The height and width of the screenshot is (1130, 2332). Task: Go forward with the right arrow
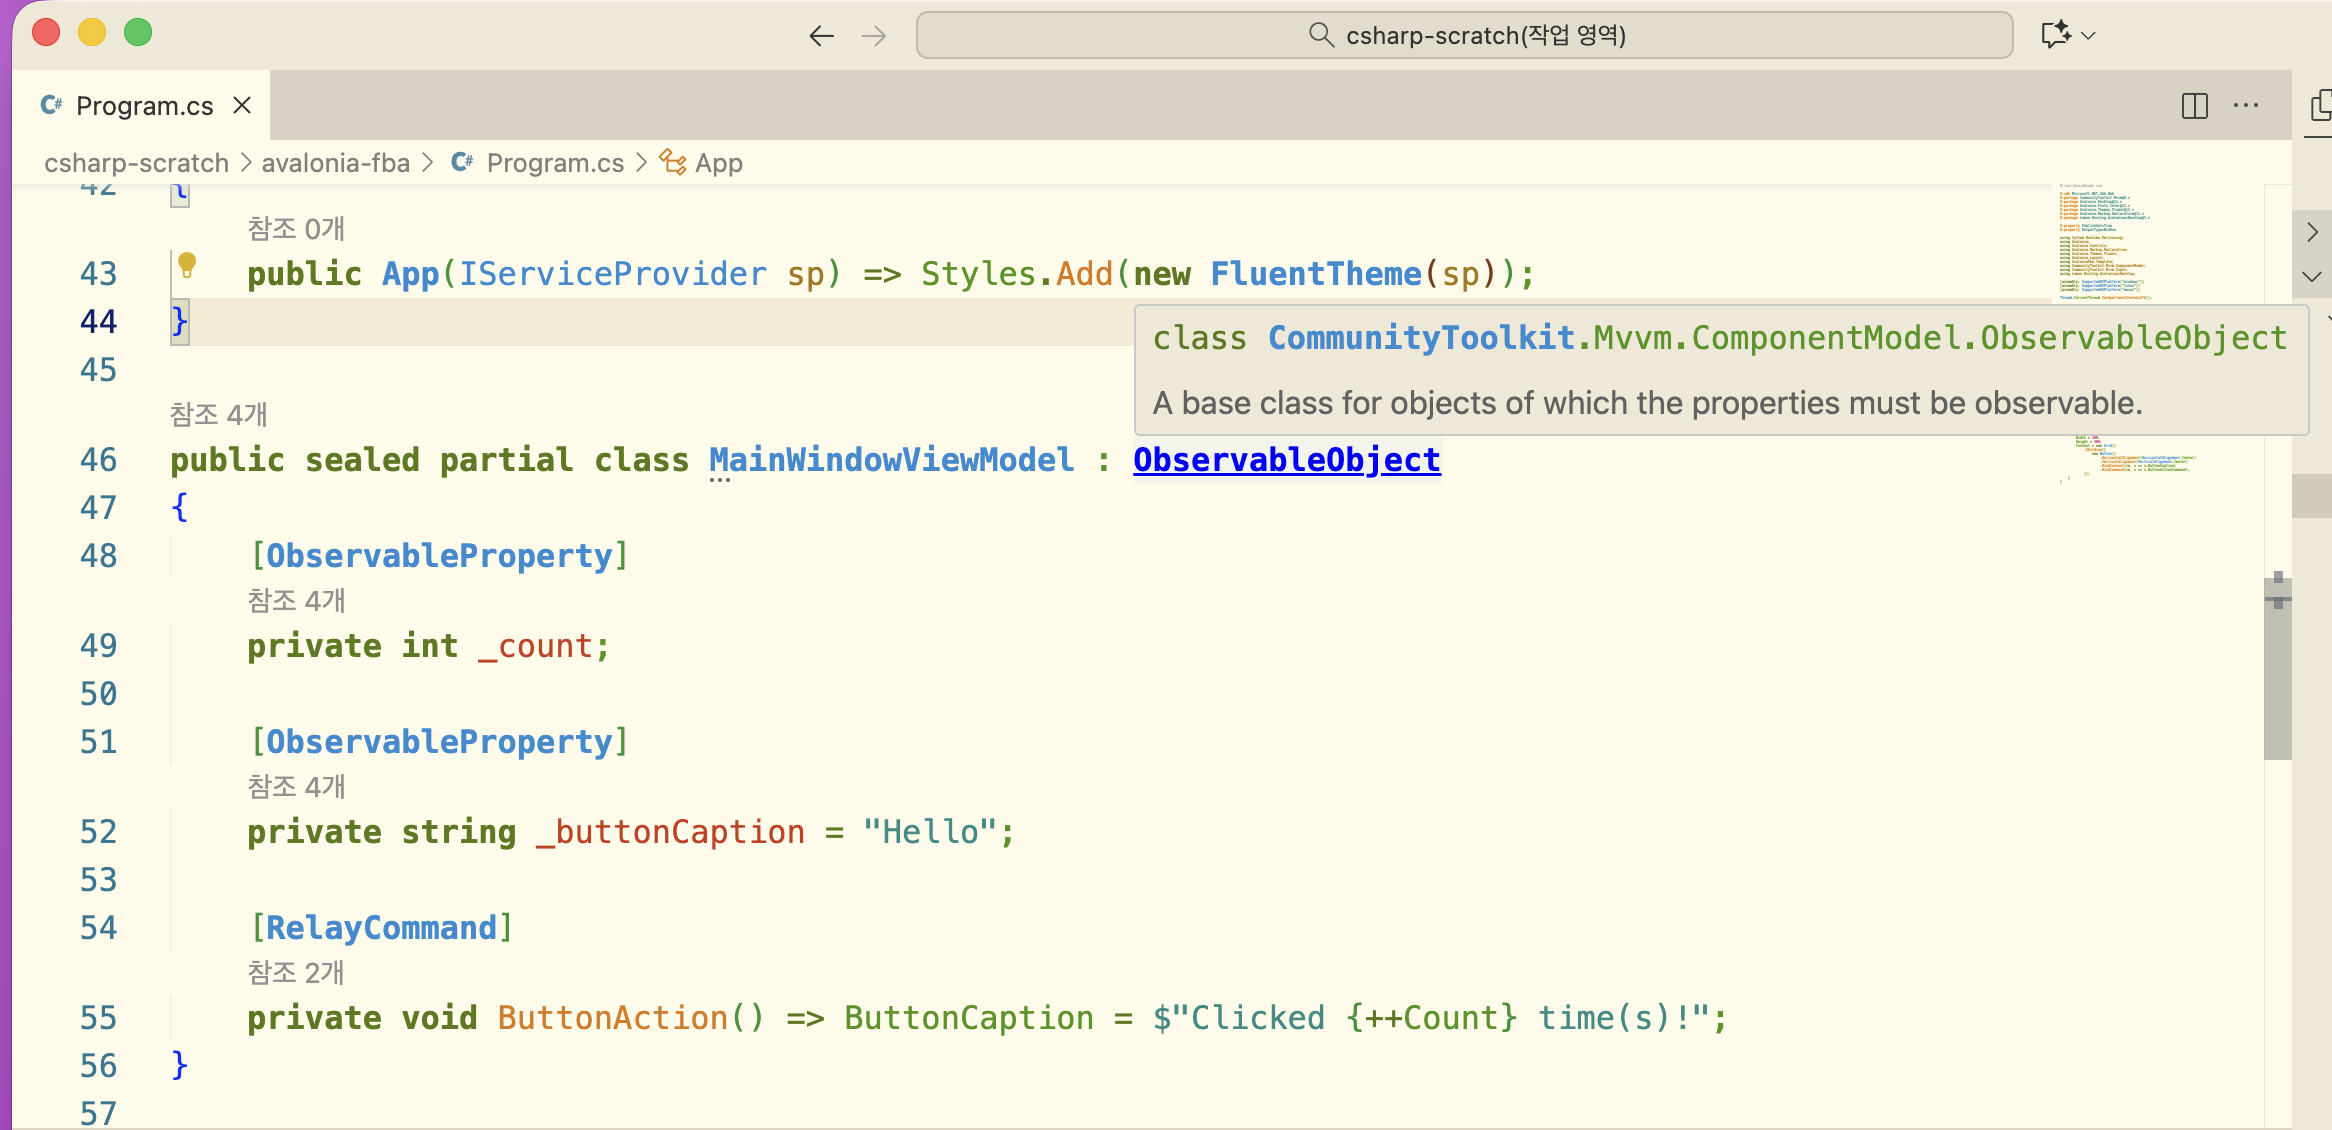tap(874, 36)
